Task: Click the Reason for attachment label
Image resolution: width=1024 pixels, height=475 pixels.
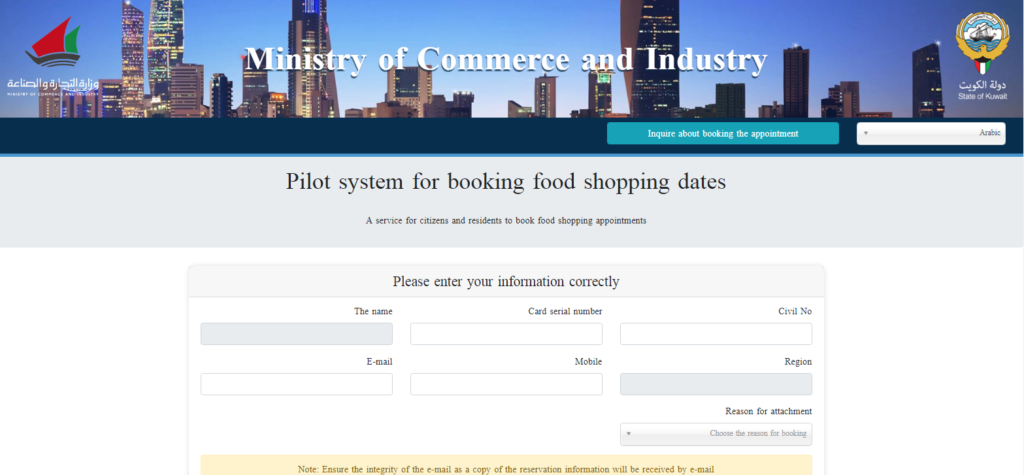Action: (769, 412)
